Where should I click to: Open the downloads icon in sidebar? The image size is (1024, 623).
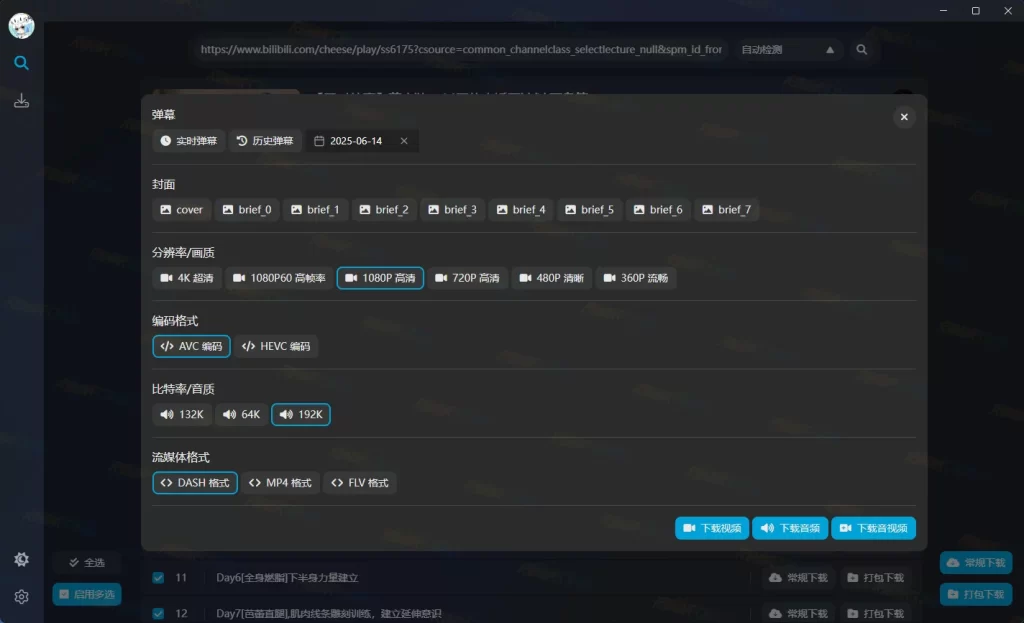tap(21, 101)
